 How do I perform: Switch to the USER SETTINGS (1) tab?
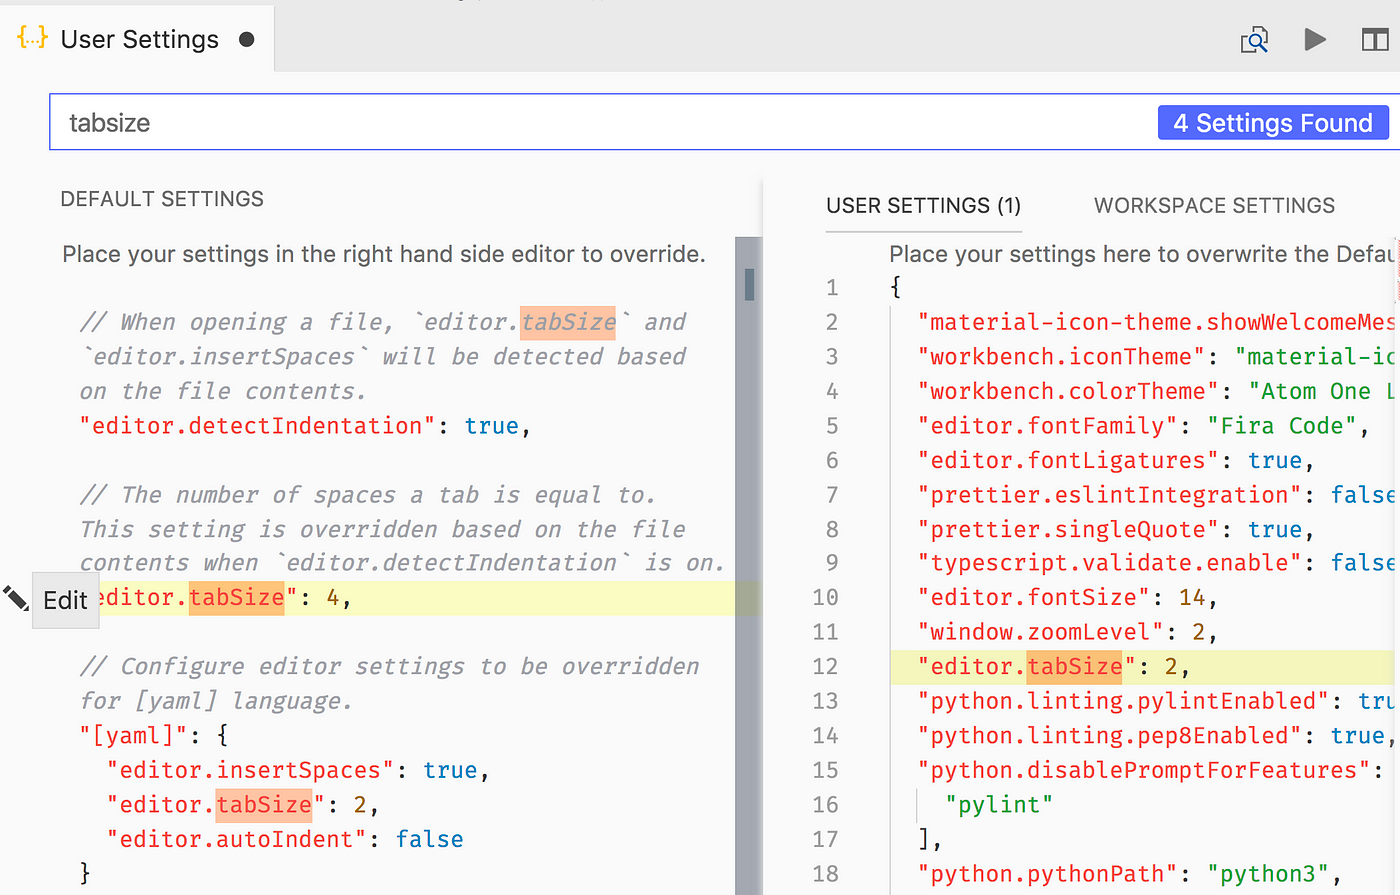(923, 206)
